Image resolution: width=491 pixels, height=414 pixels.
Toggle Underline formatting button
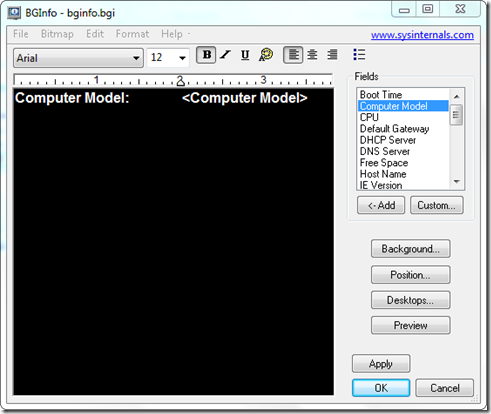tap(245, 55)
